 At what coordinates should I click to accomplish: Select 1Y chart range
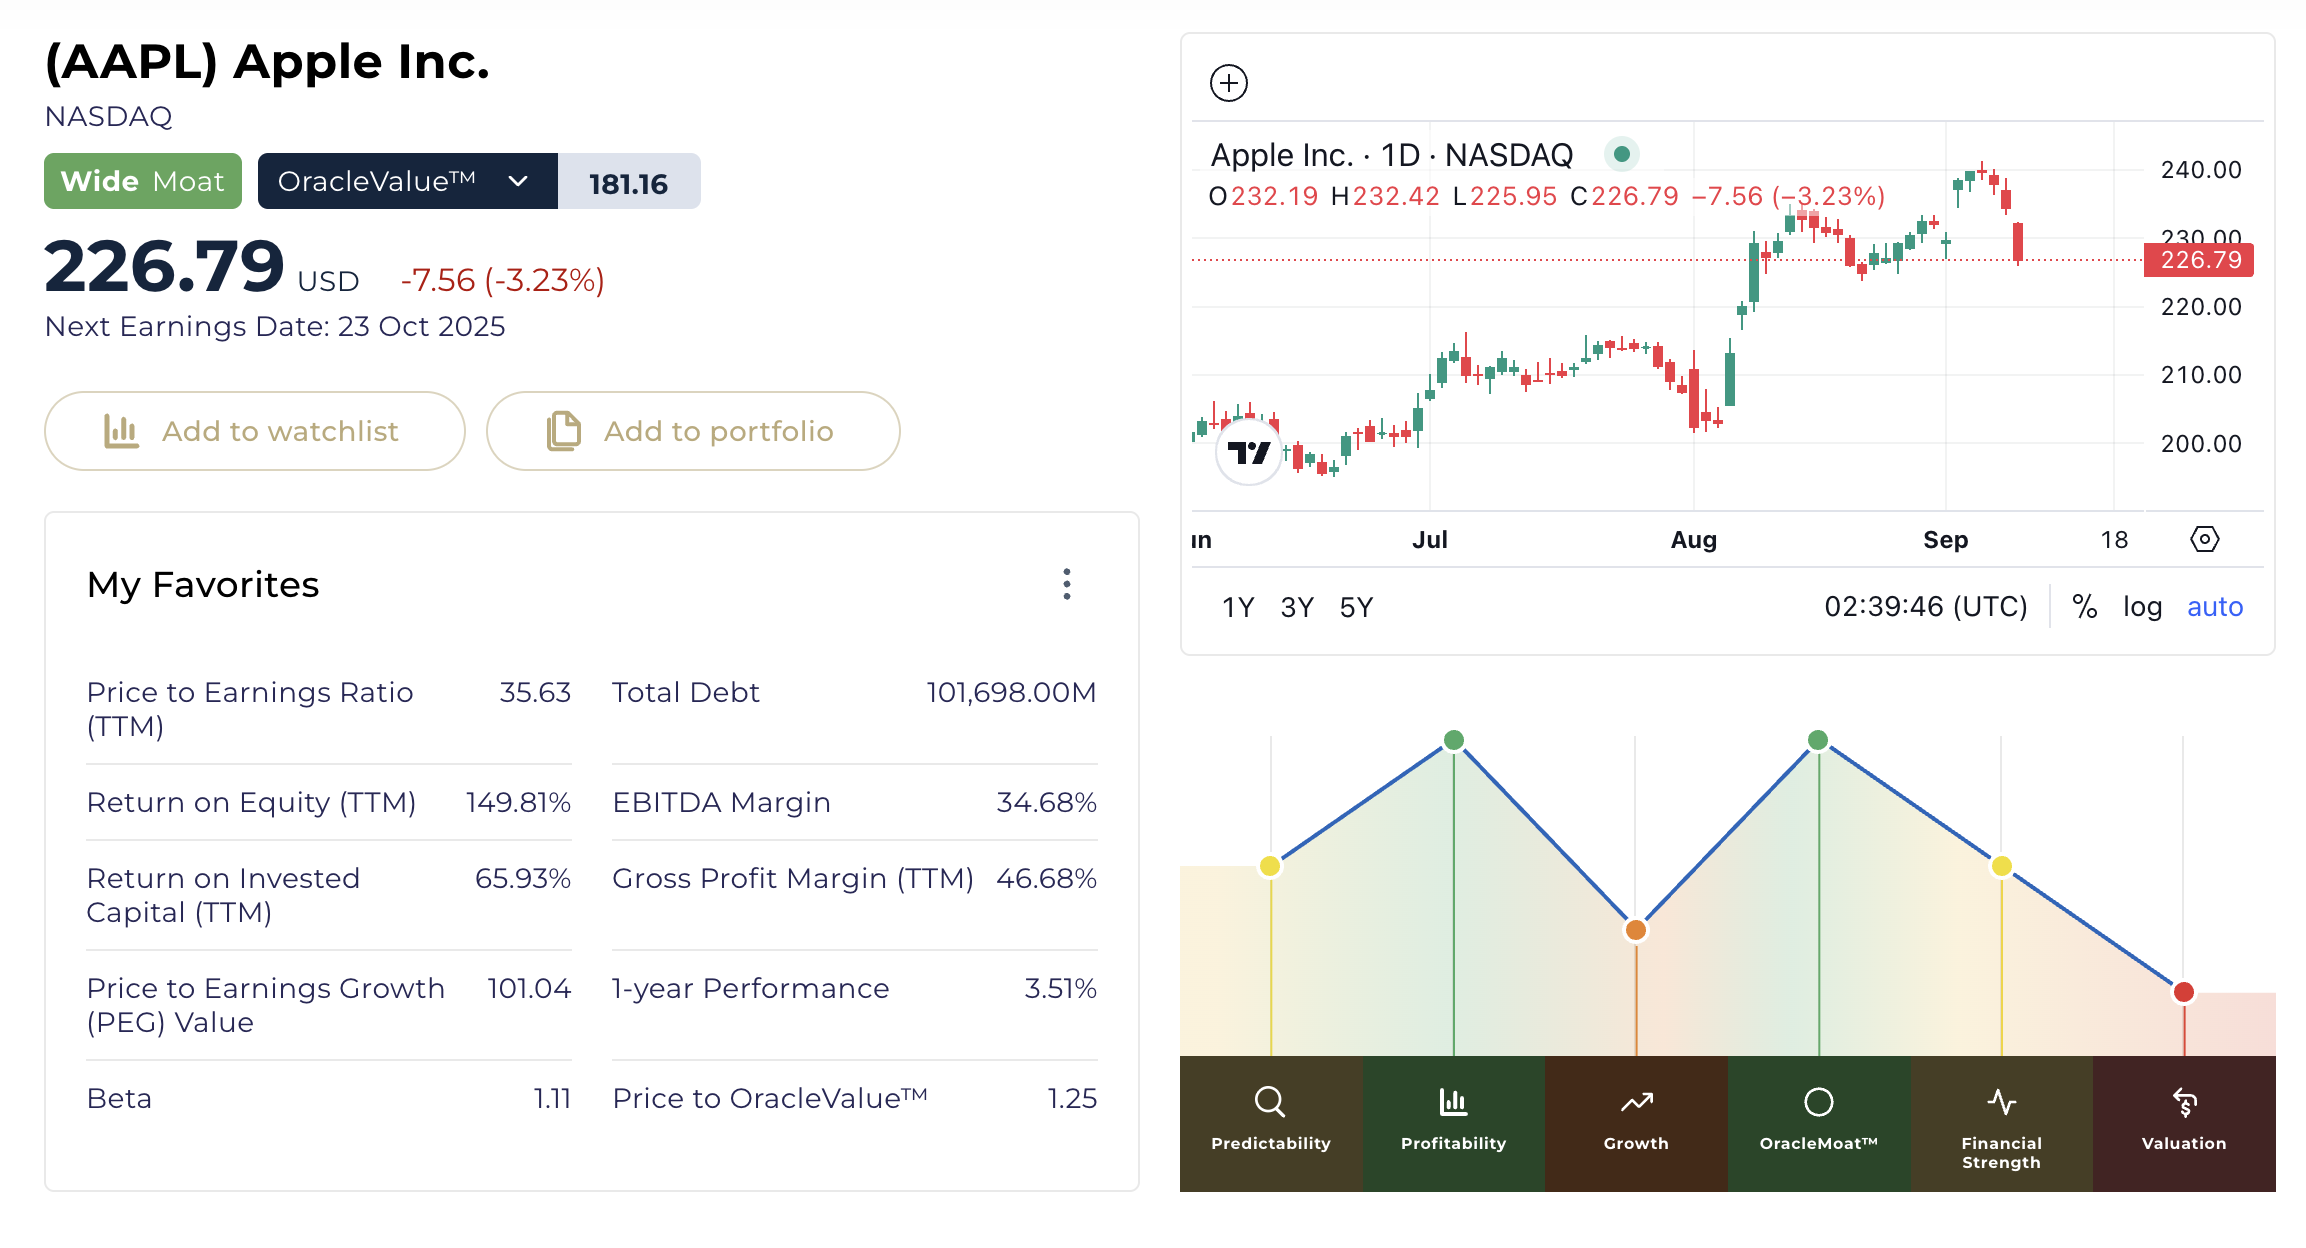pyautogui.click(x=1238, y=607)
